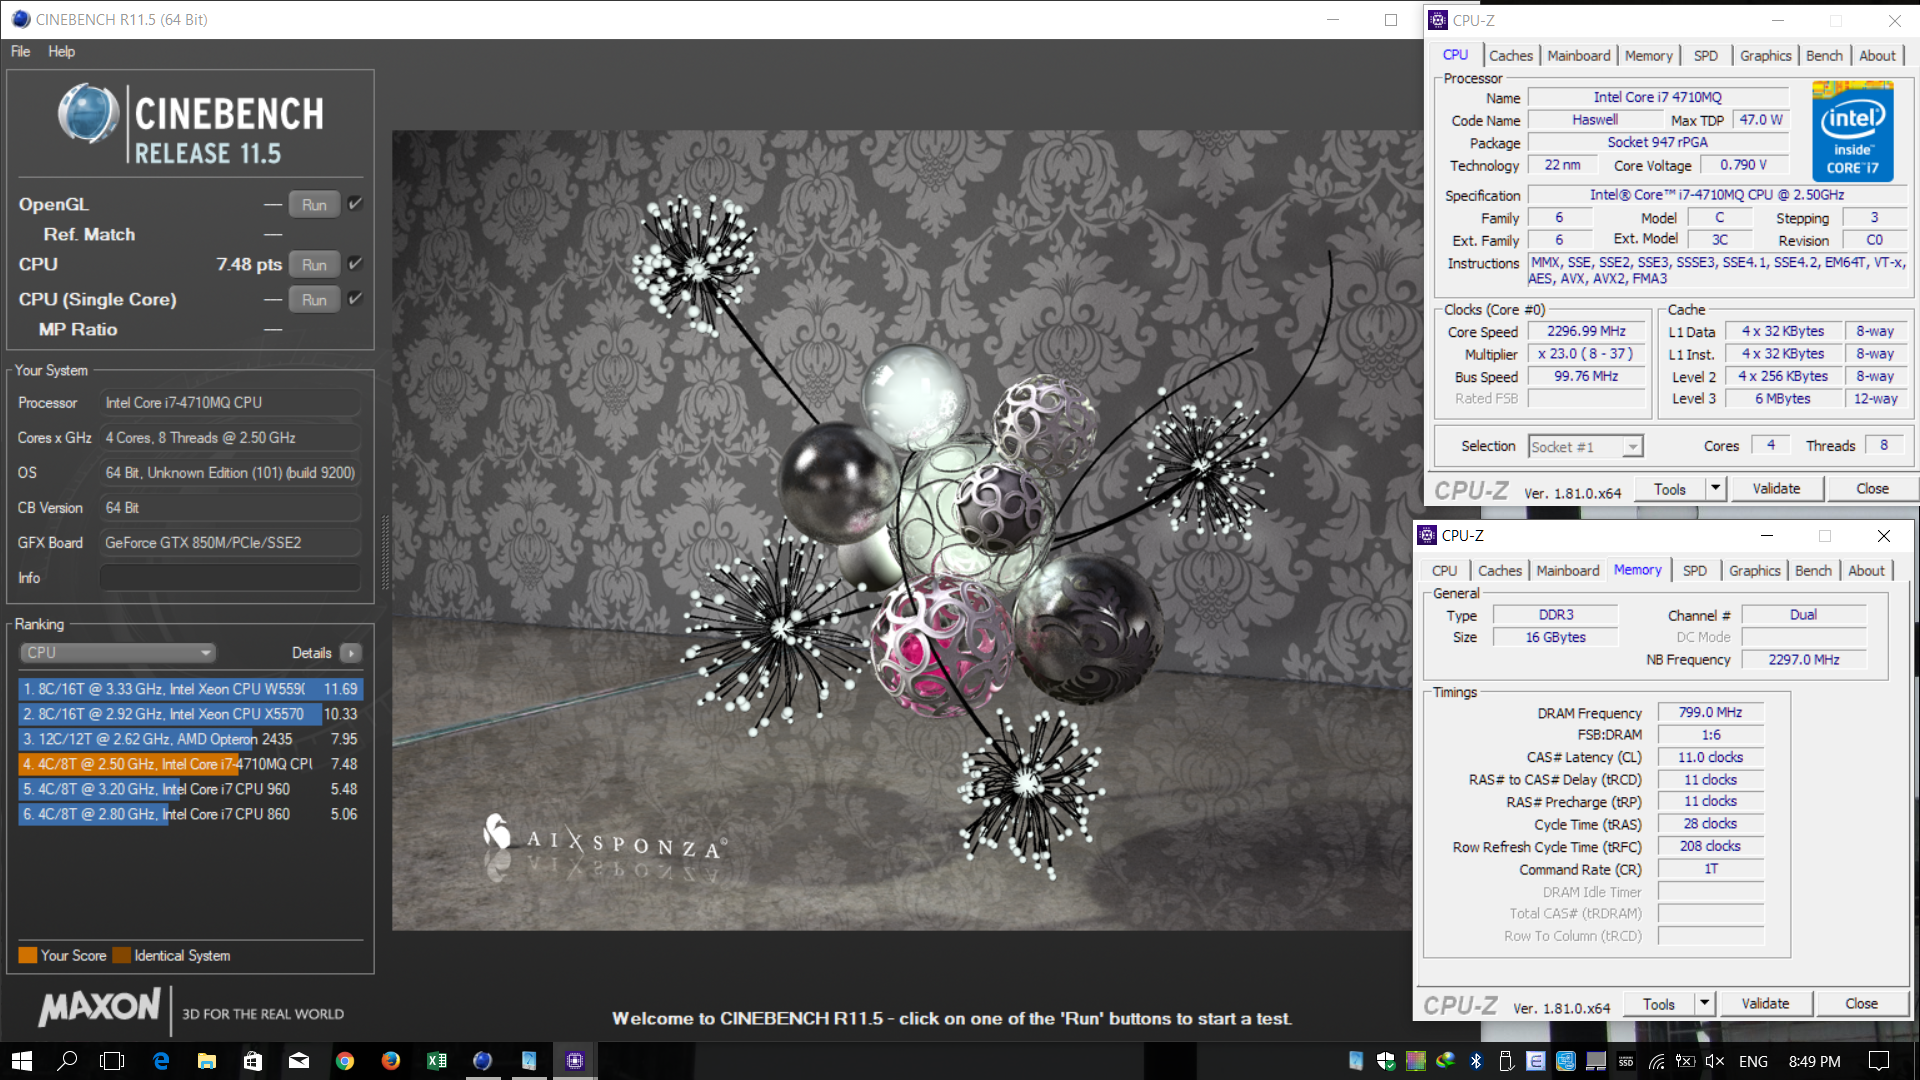Click the panel splitter grip handle
Screen dimensions: 1920x1080
click(385, 553)
